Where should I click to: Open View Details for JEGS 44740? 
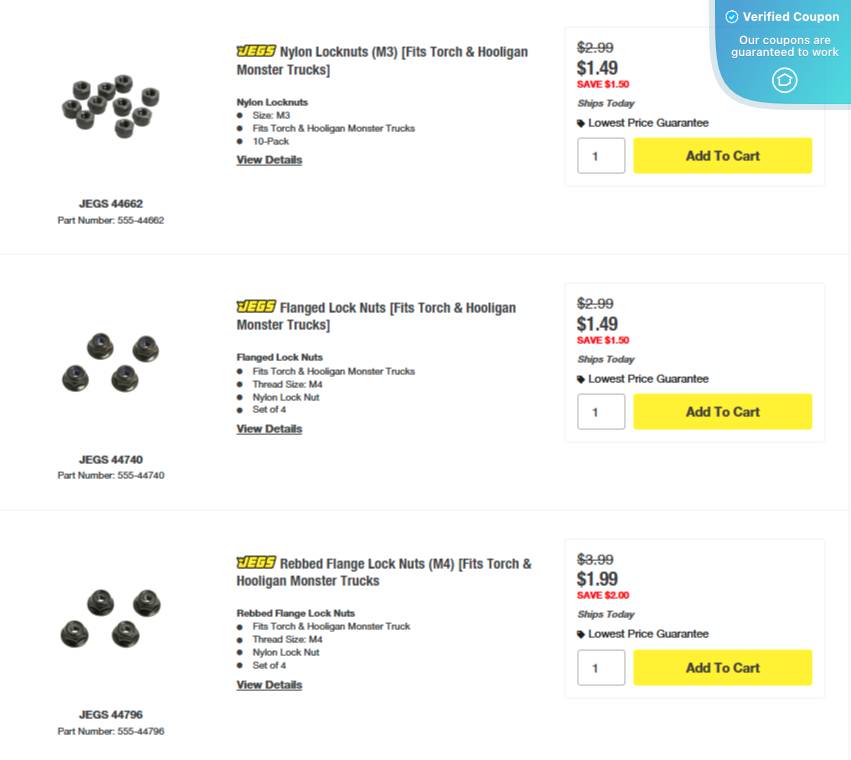point(268,428)
